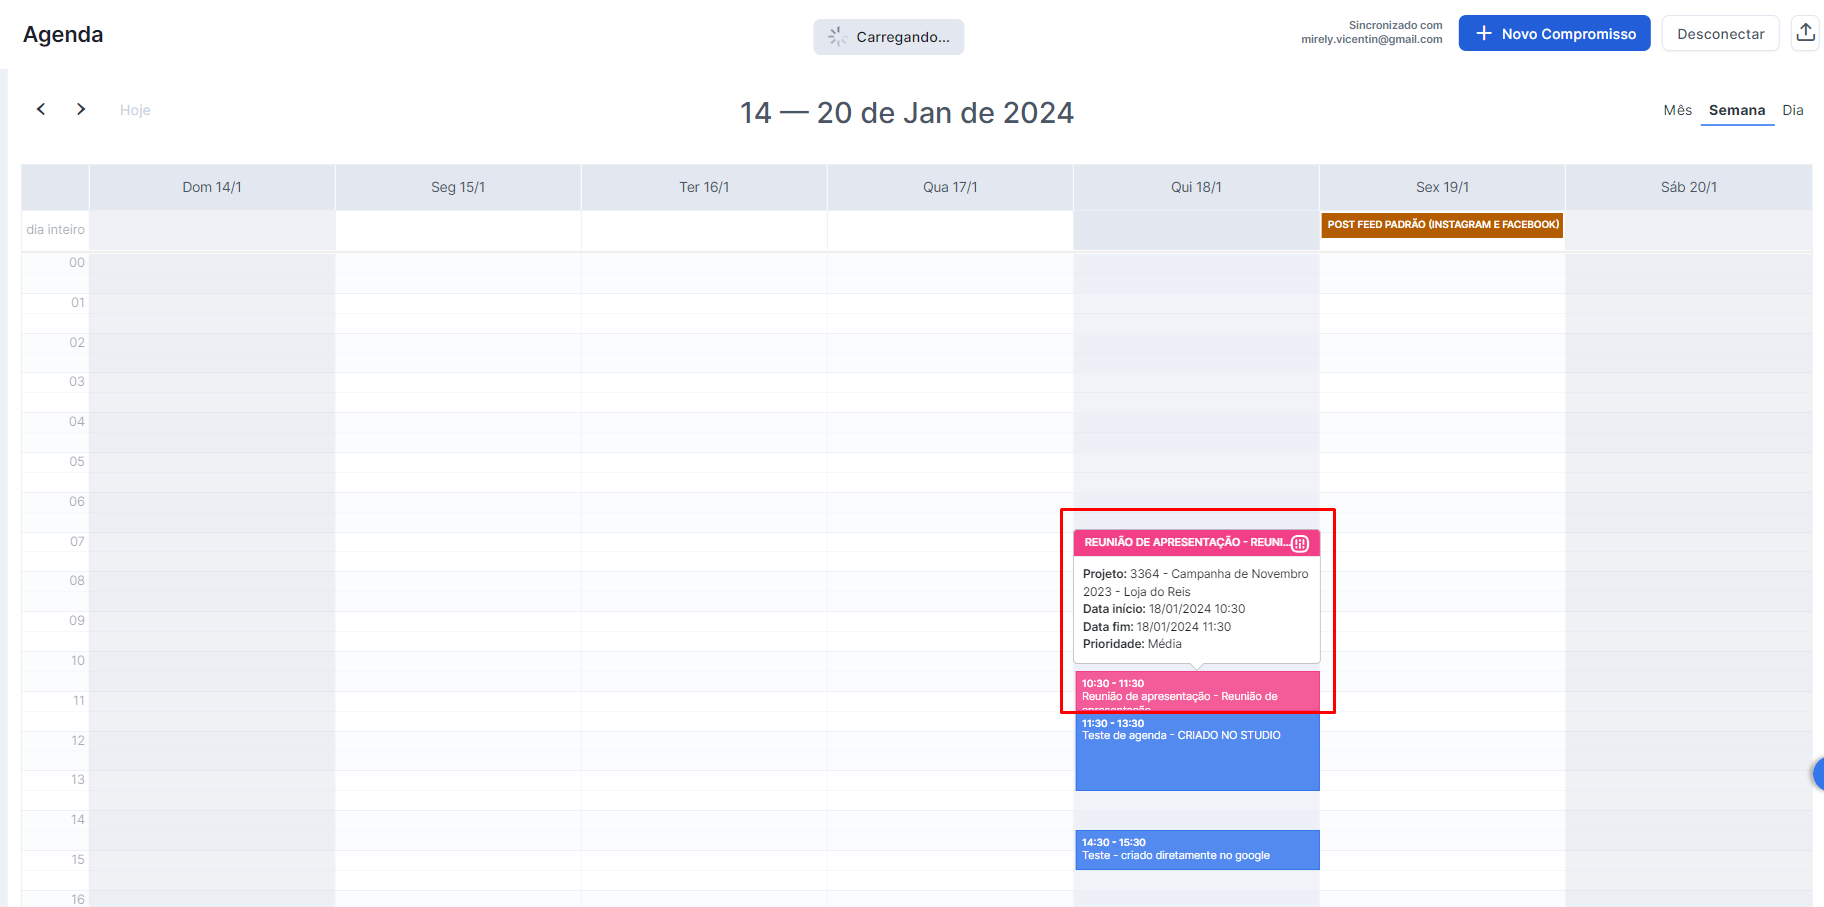Open the 14:30 Teste criado no google event
Viewport: 1824px width, 907px height.
click(x=1197, y=850)
